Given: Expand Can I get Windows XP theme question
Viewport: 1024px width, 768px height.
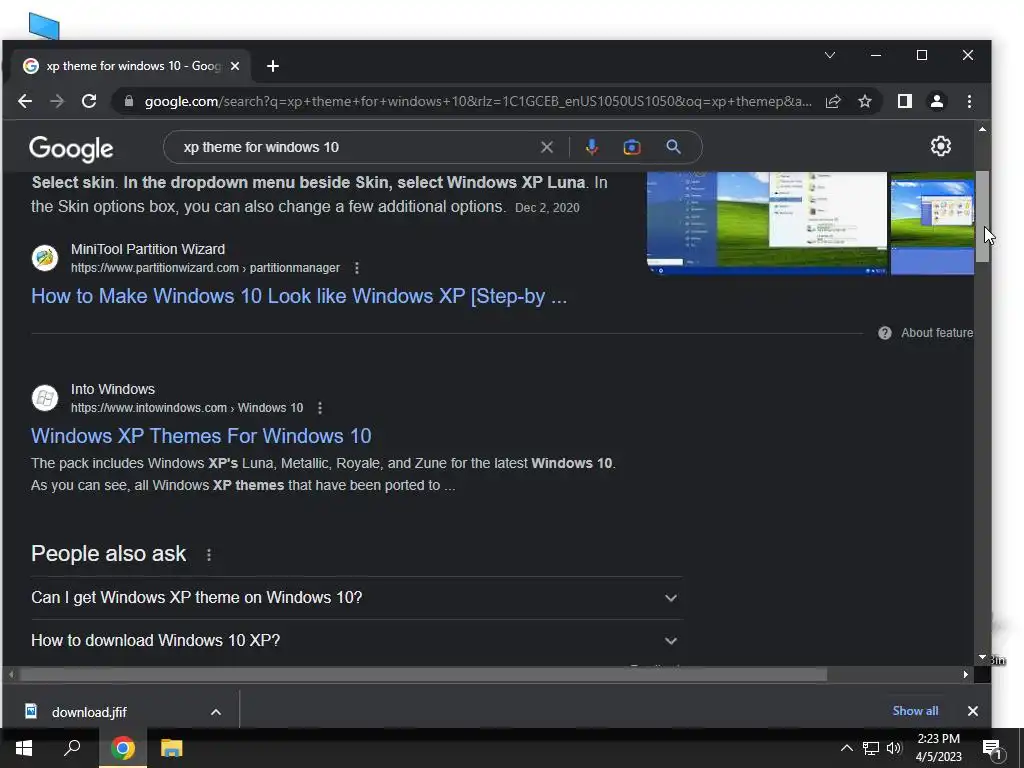Looking at the screenshot, I should click(357, 598).
